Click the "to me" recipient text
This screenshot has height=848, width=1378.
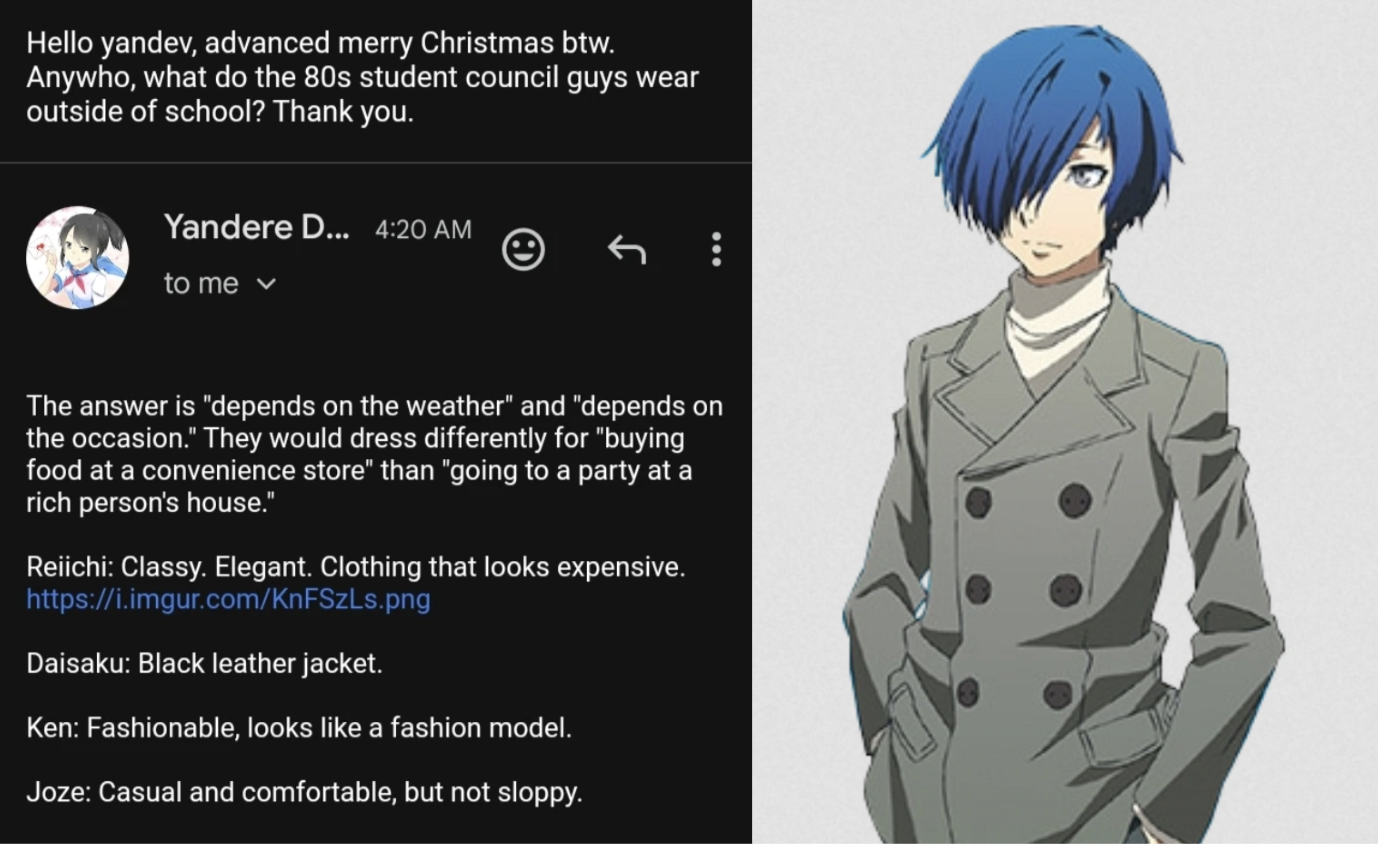[201, 284]
